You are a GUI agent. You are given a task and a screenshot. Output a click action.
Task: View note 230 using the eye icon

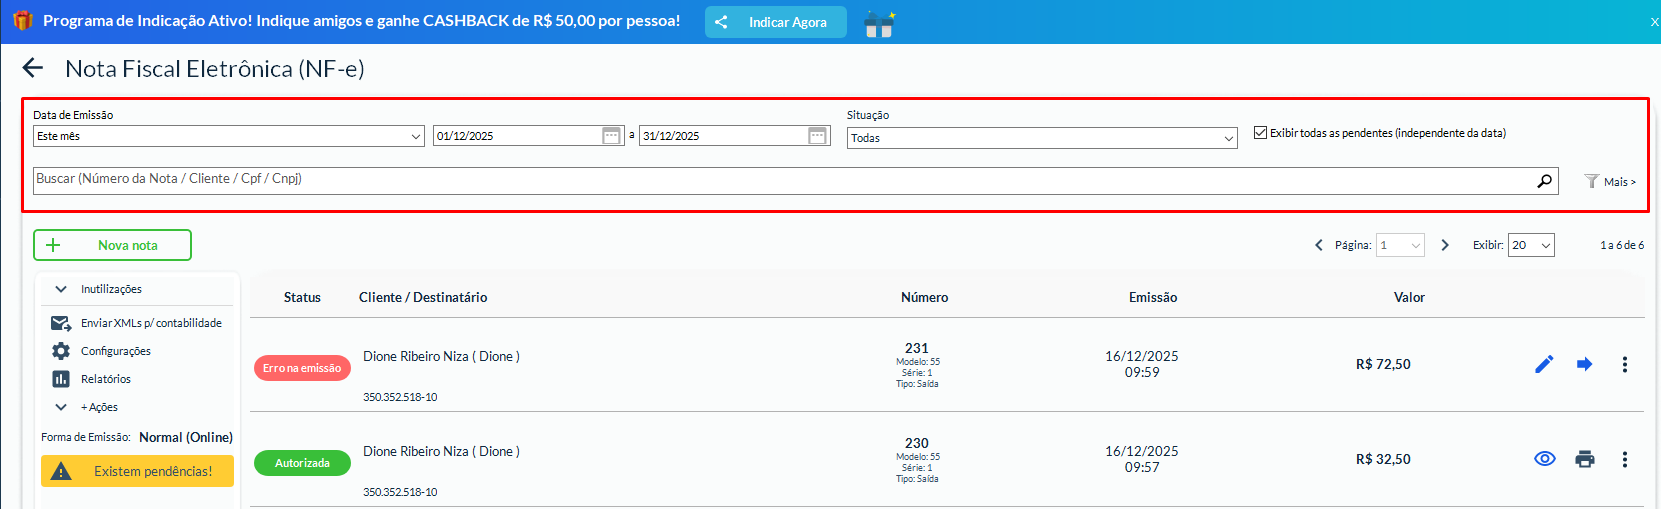click(1544, 459)
